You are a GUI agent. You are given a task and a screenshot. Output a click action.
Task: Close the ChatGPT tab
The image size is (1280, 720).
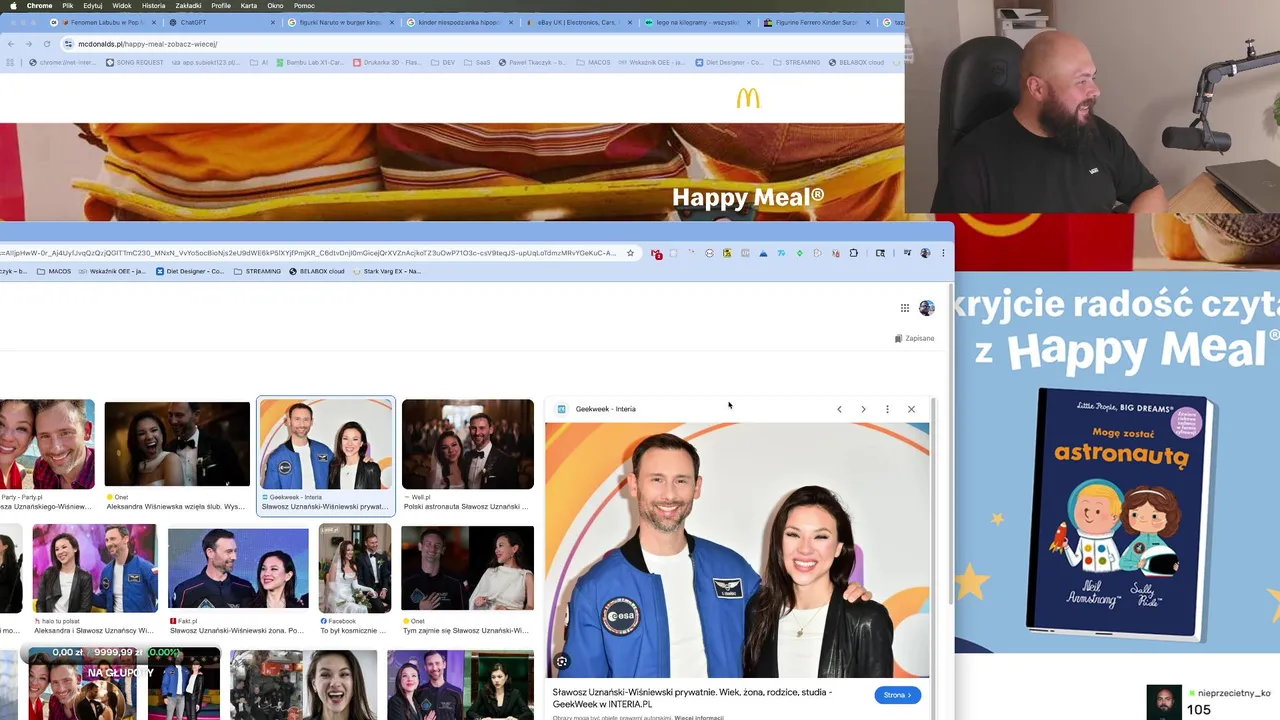pyautogui.click(x=273, y=22)
